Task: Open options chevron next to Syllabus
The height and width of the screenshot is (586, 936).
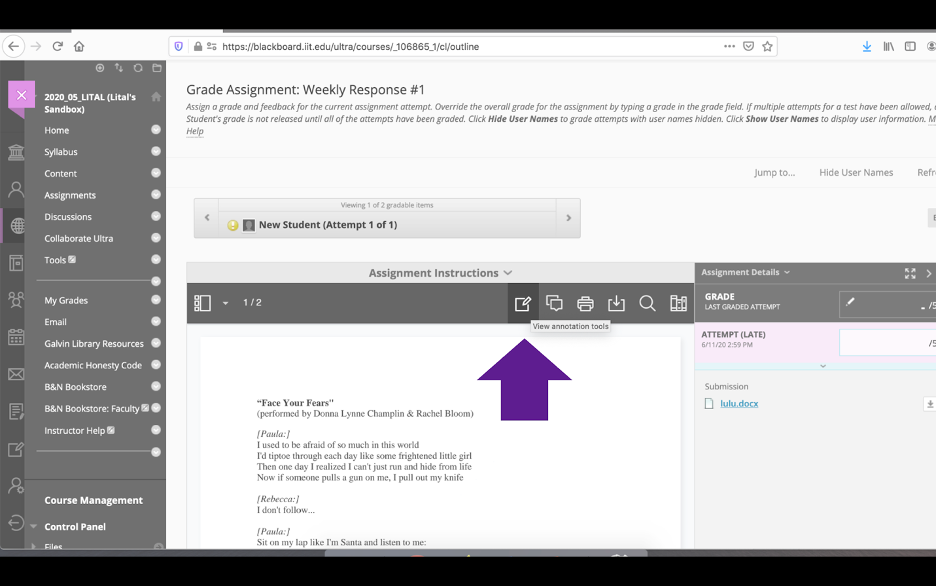Action: point(156,151)
